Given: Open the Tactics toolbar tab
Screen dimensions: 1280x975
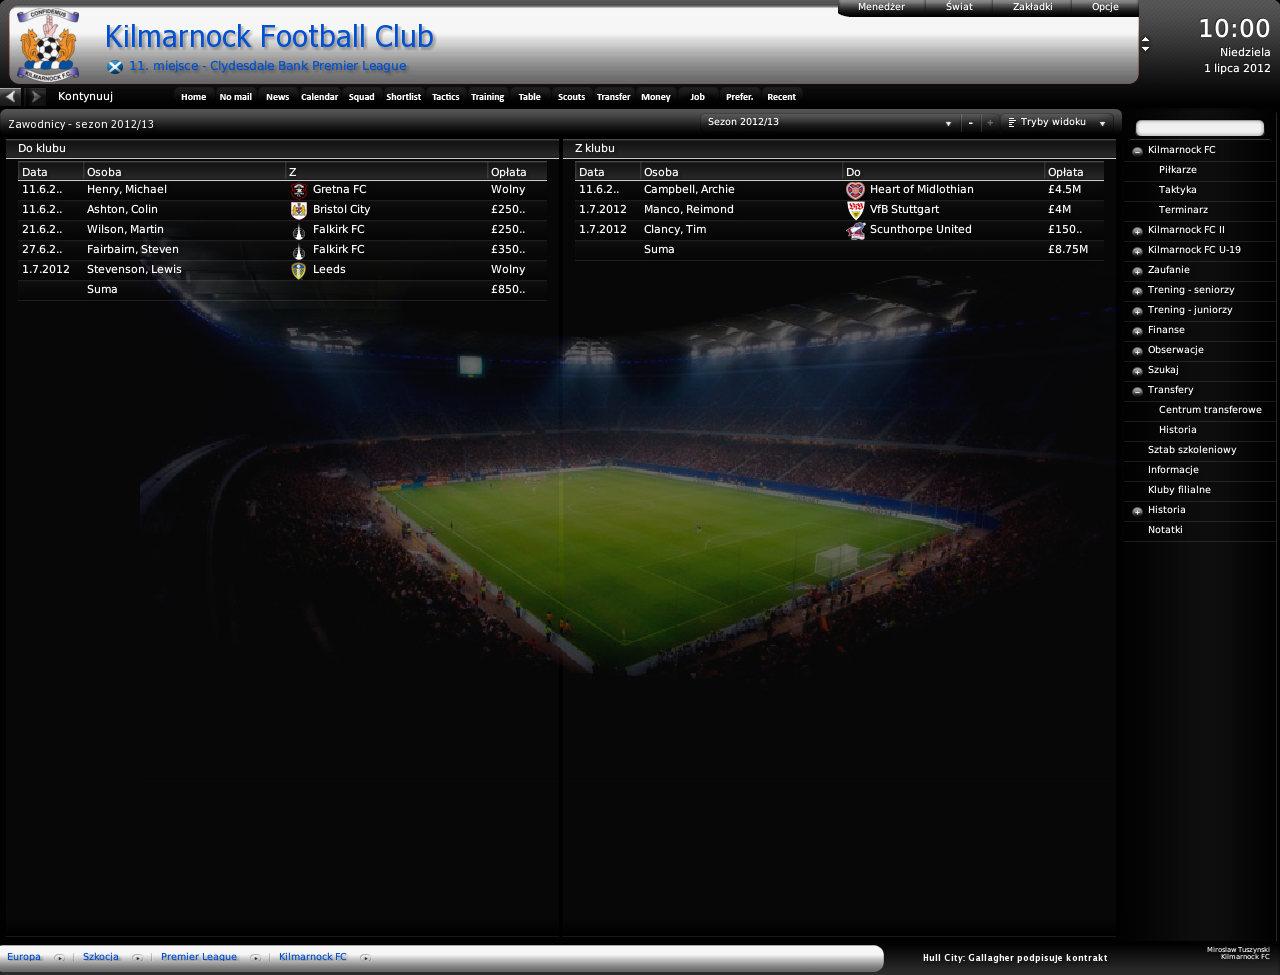Looking at the screenshot, I should pyautogui.click(x=445, y=97).
